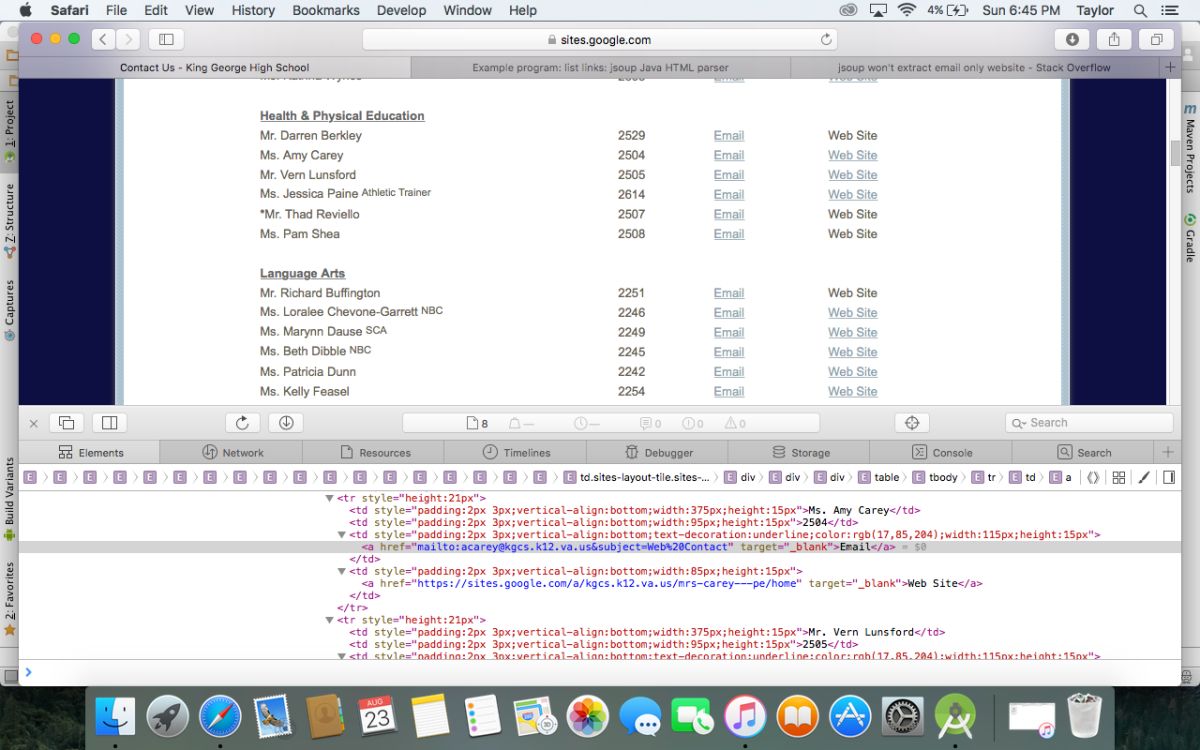1200x750 pixels.
Task: Click the sites.google.com address bar
Action: tap(600, 40)
